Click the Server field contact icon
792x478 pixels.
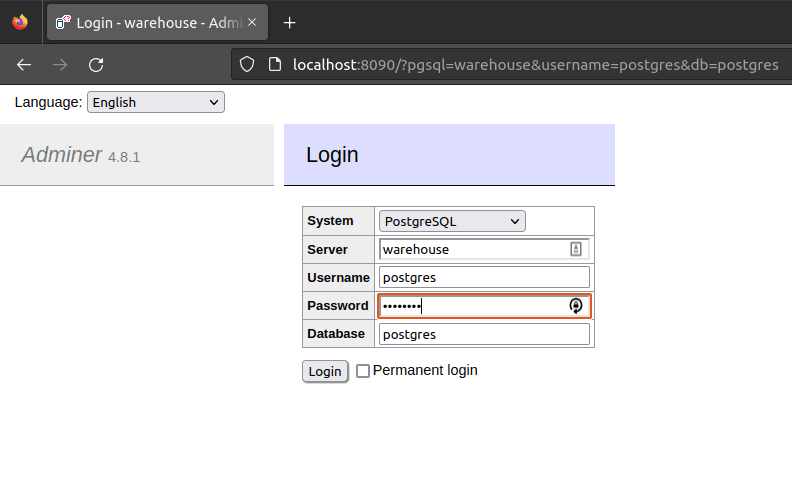576,249
